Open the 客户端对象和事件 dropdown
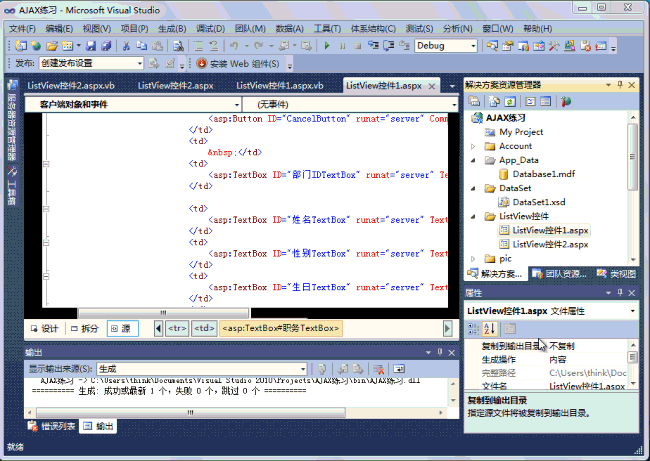The height and width of the screenshot is (461, 650). (237, 104)
